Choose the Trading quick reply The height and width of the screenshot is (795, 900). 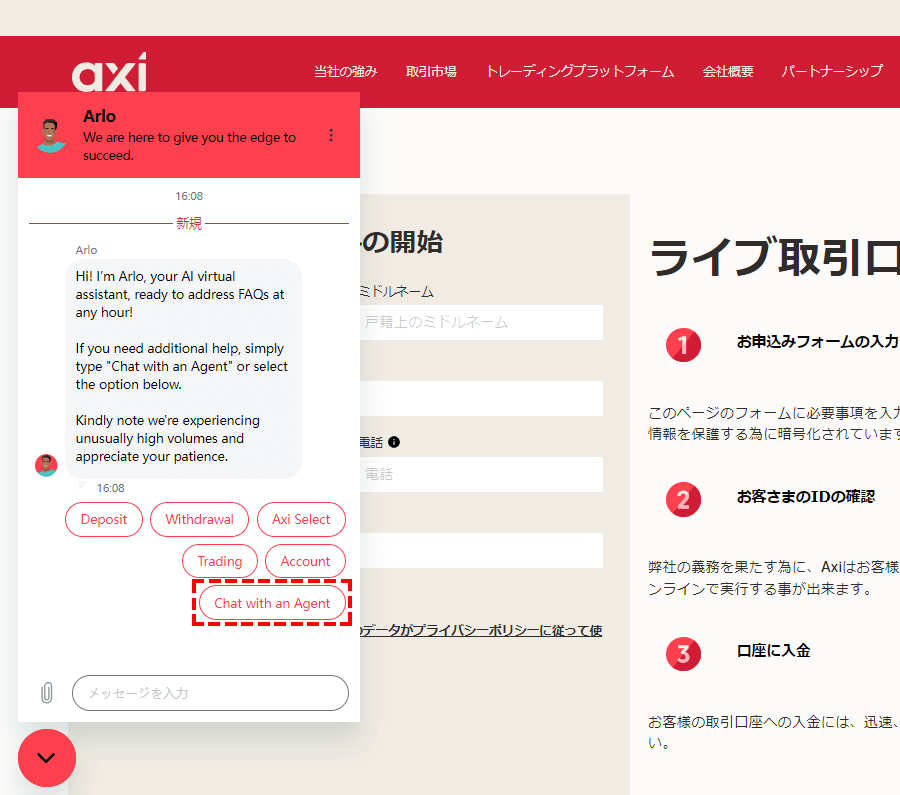tap(220, 561)
